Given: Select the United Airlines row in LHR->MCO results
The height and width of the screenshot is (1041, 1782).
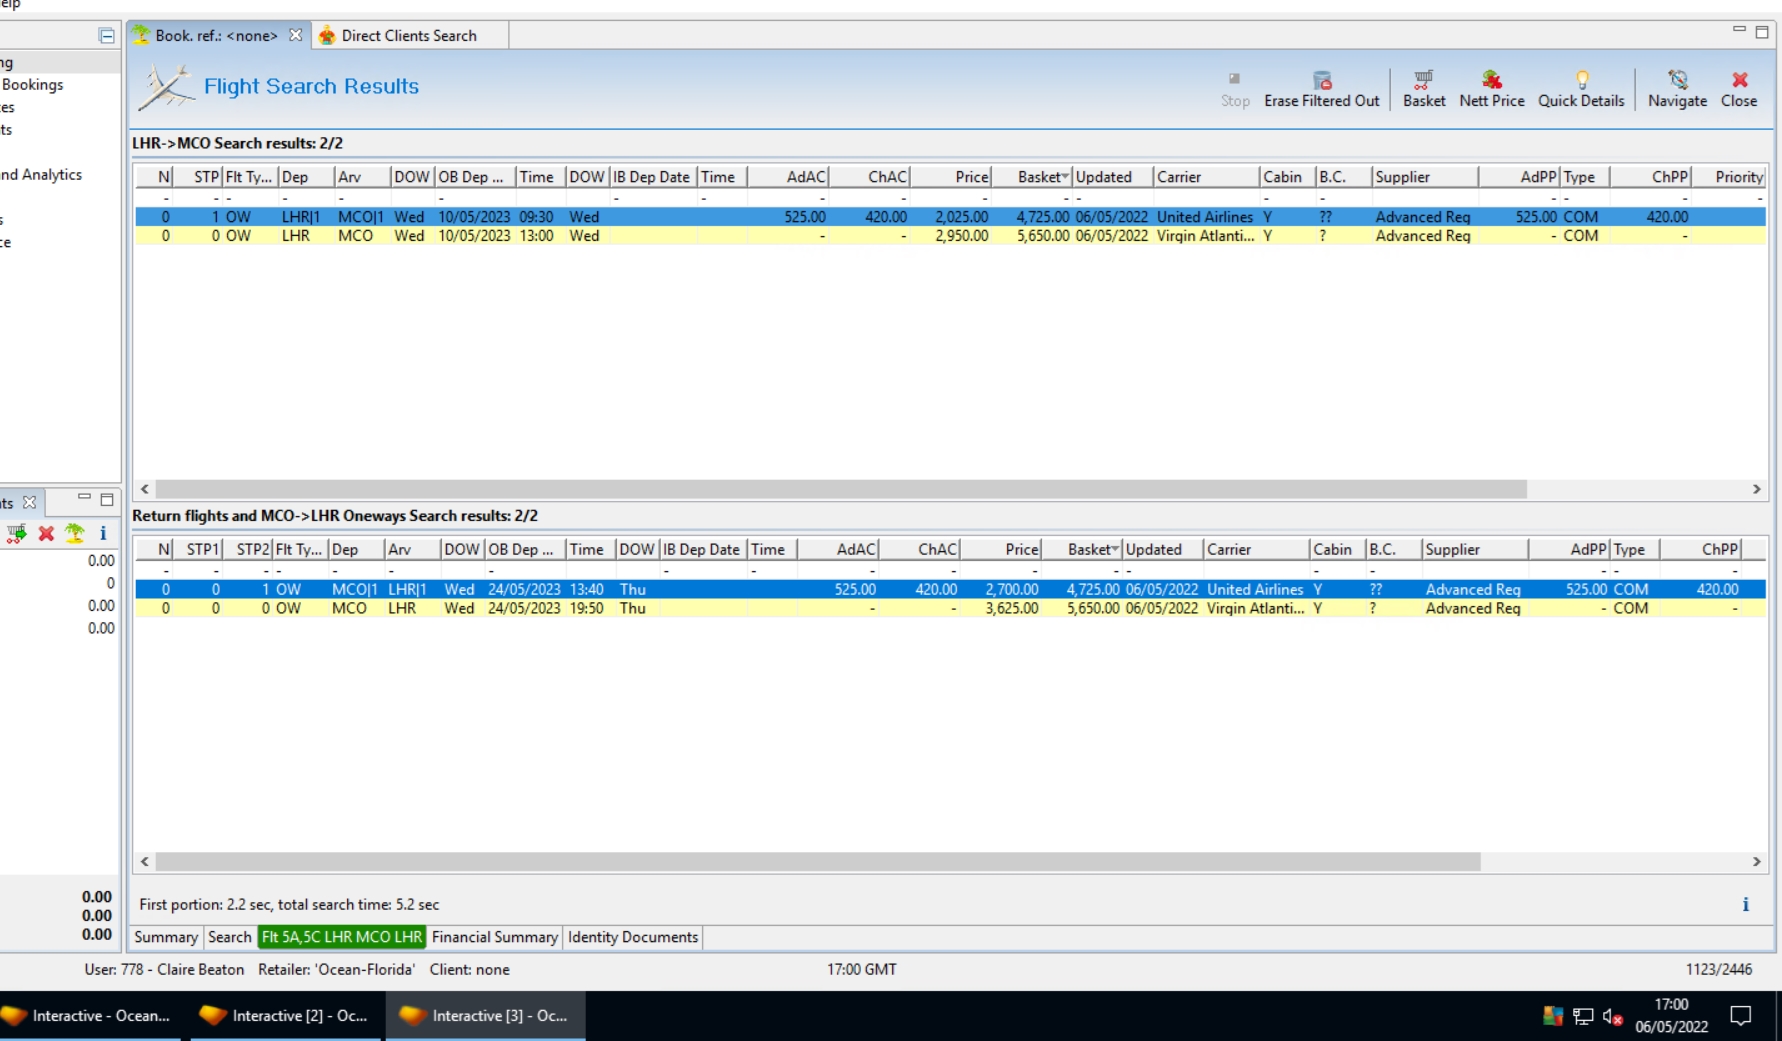Looking at the screenshot, I should point(950,217).
